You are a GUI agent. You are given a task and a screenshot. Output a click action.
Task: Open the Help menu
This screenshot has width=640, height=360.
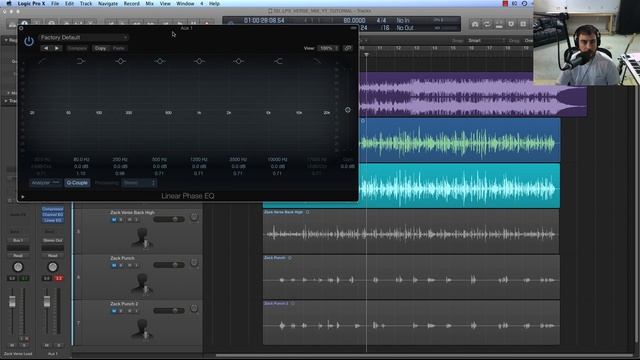(x=214, y=3)
